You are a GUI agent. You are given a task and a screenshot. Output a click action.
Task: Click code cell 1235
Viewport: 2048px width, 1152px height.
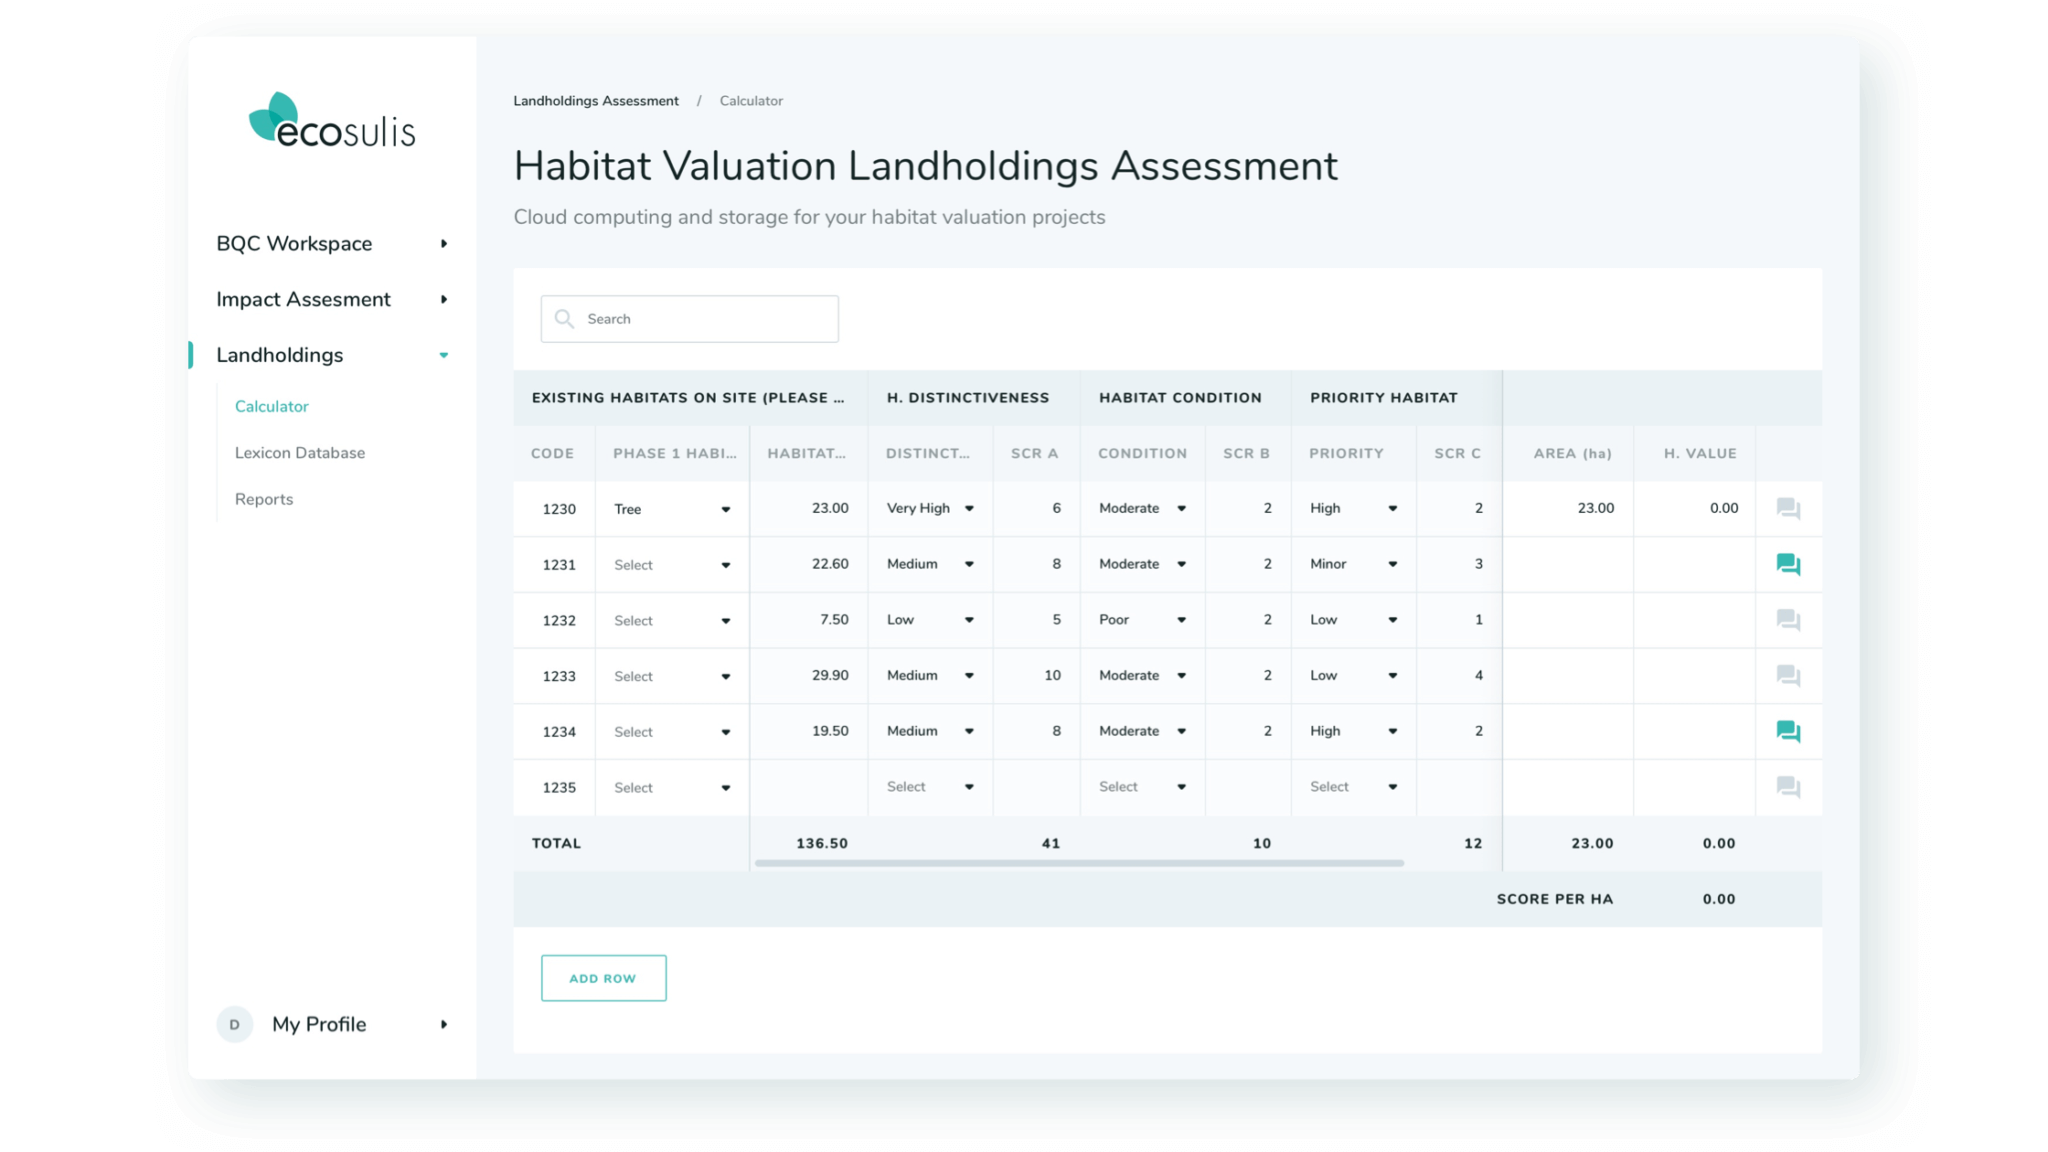coord(559,788)
